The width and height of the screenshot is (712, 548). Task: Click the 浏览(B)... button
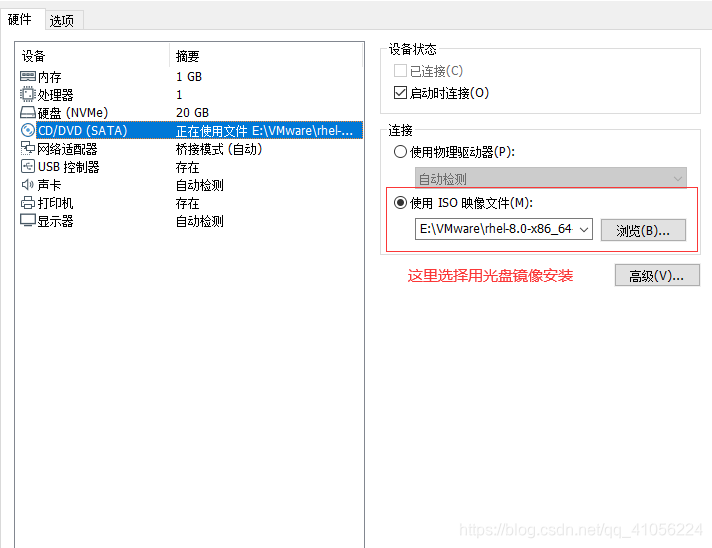643,230
